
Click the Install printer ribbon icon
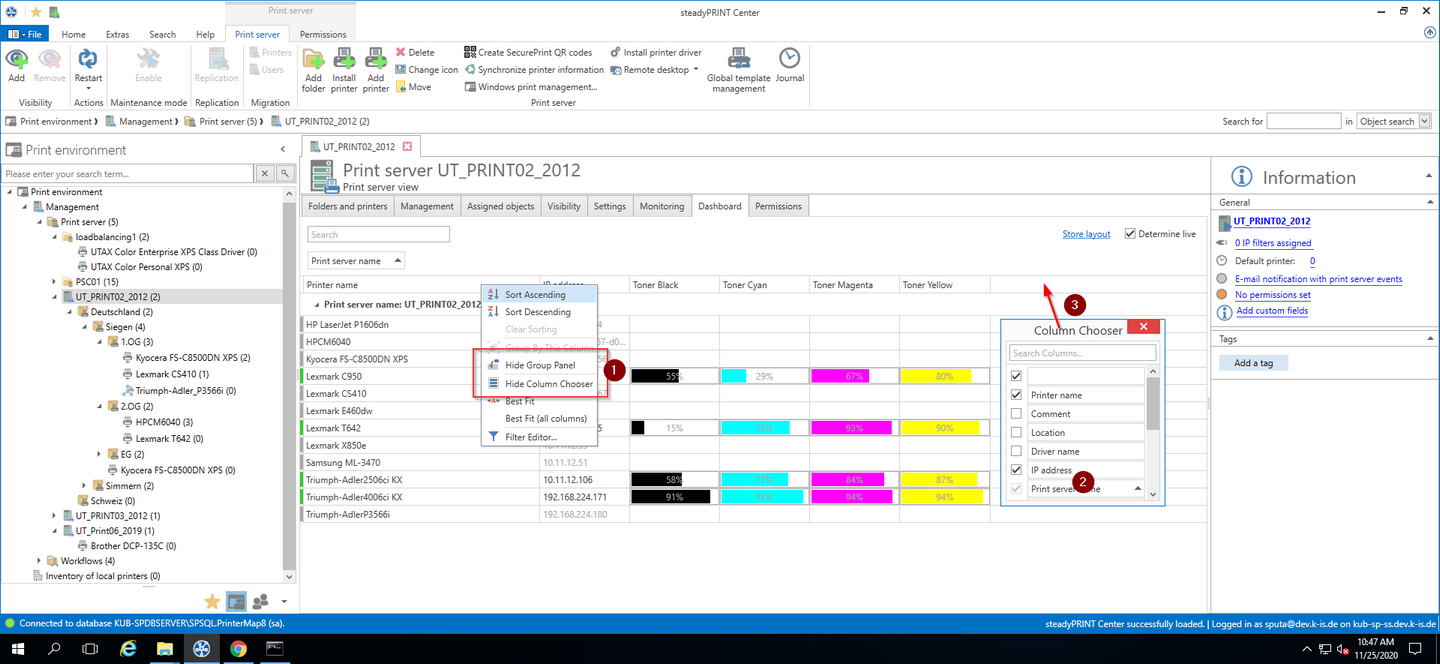tap(344, 59)
